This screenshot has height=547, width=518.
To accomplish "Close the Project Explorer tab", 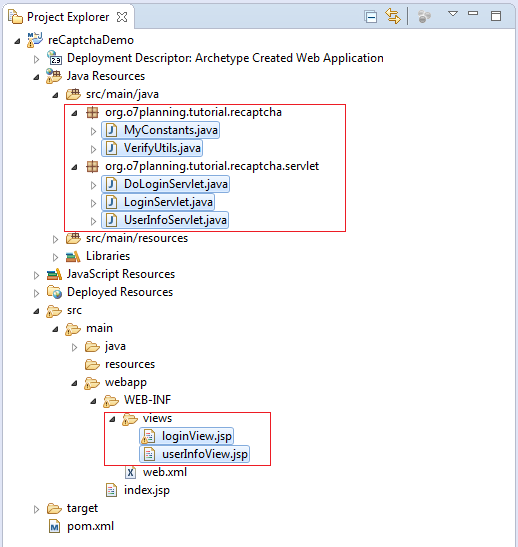I will (122, 17).
